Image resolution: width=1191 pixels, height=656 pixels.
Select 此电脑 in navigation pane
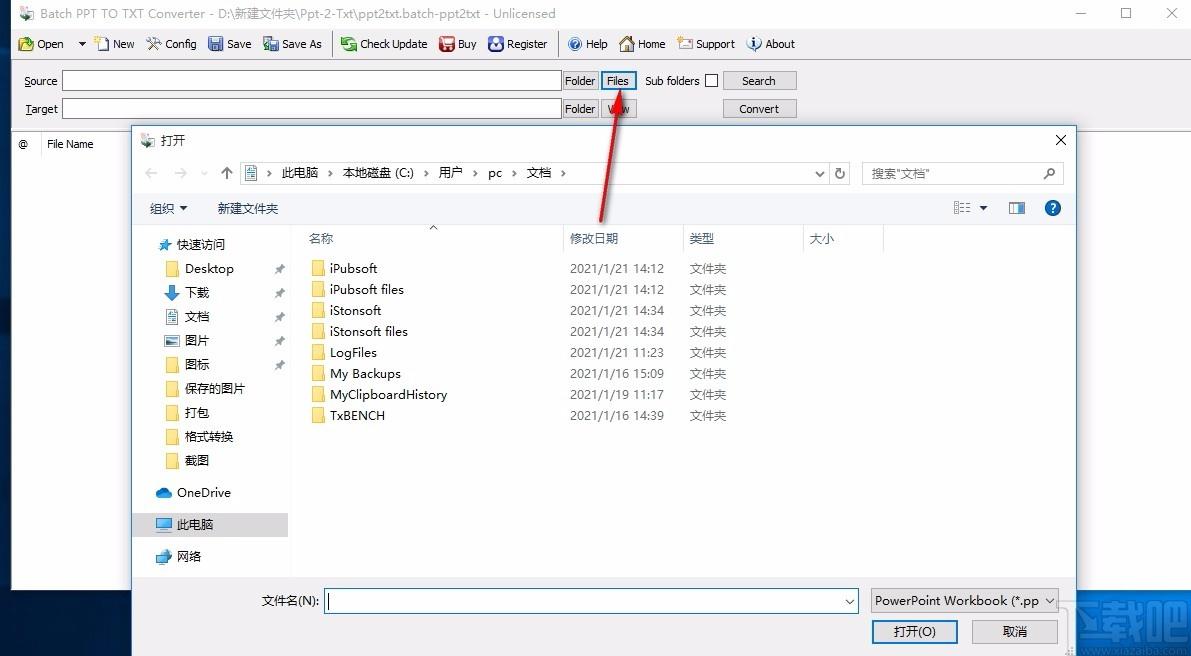pos(195,525)
